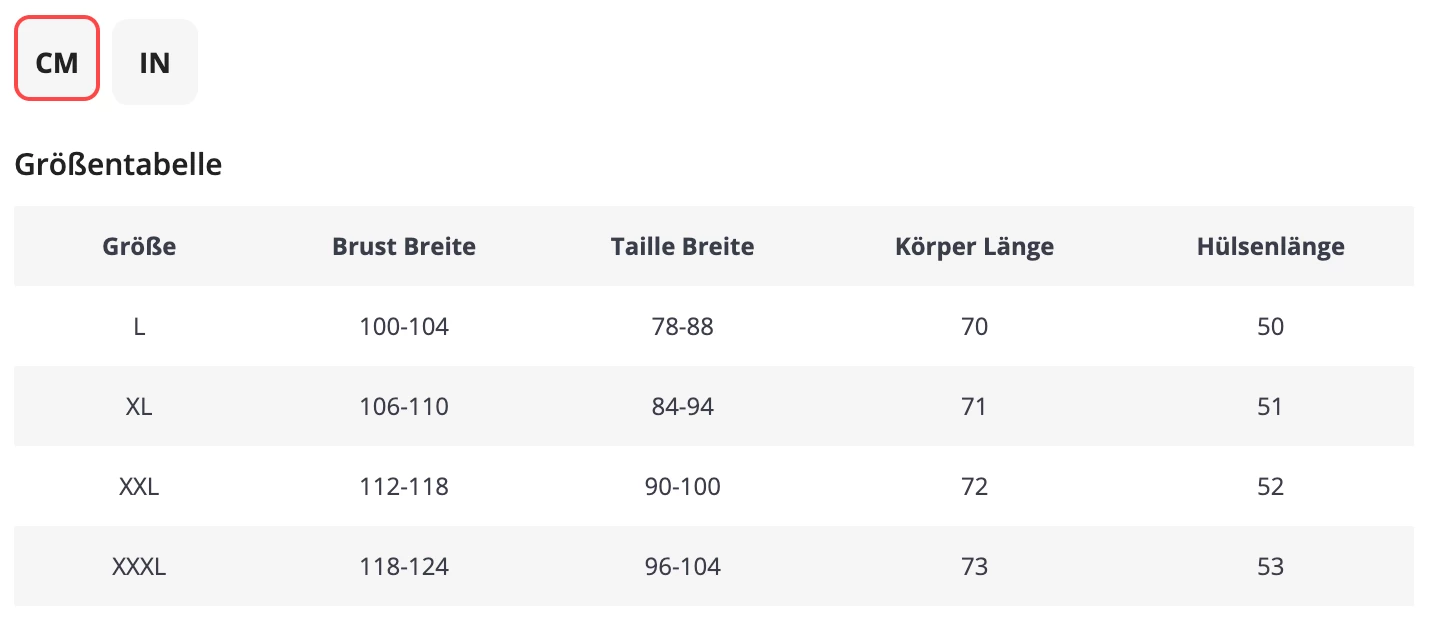This screenshot has width=1448, height=622.
Task: Select the XXXL size row label
Action: tap(139, 567)
